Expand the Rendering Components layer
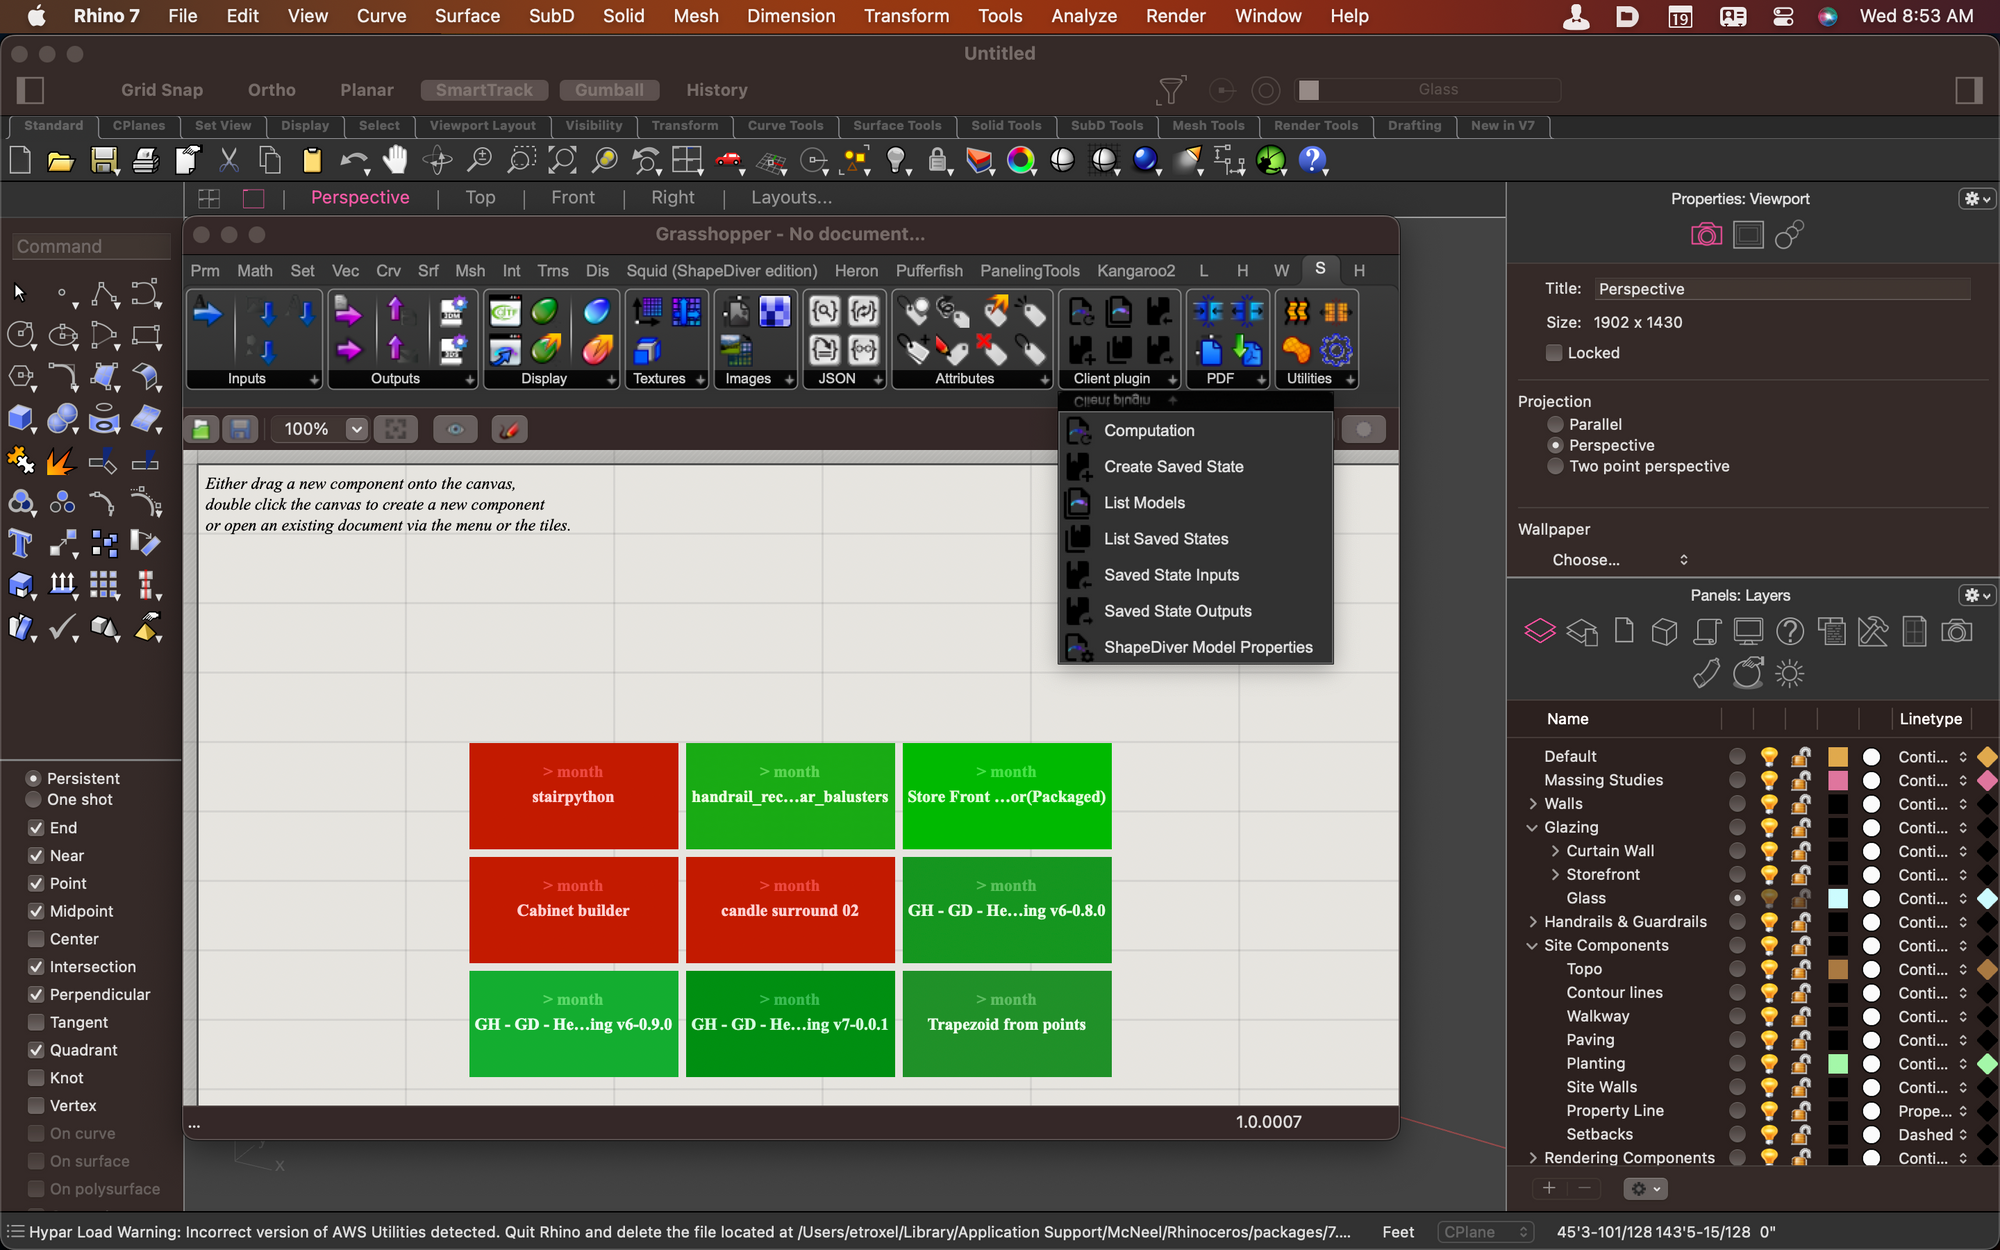This screenshot has height=1250, width=2000. (x=1532, y=1158)
